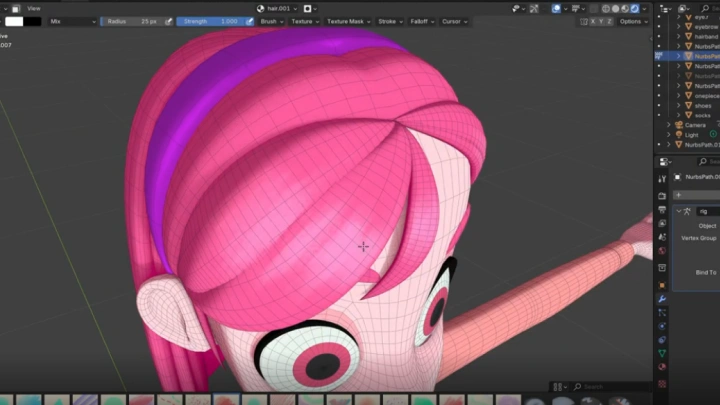The image size is (720, 405).
Task: Select the socks object in outliner
Action: pos(703,116)
